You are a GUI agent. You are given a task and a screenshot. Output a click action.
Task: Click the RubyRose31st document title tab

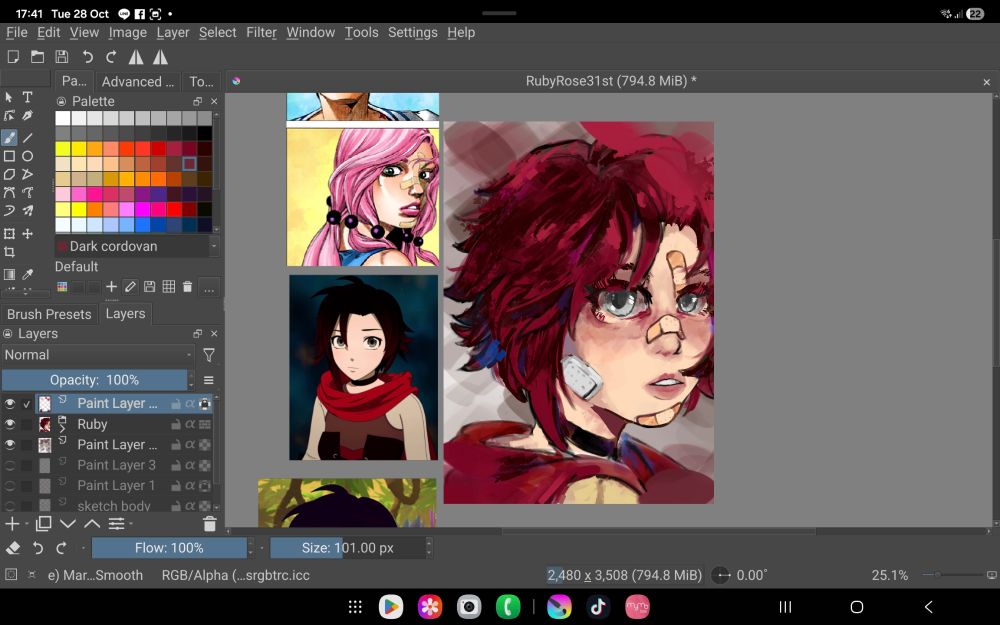pyautogui.click(x=611, y=81)
